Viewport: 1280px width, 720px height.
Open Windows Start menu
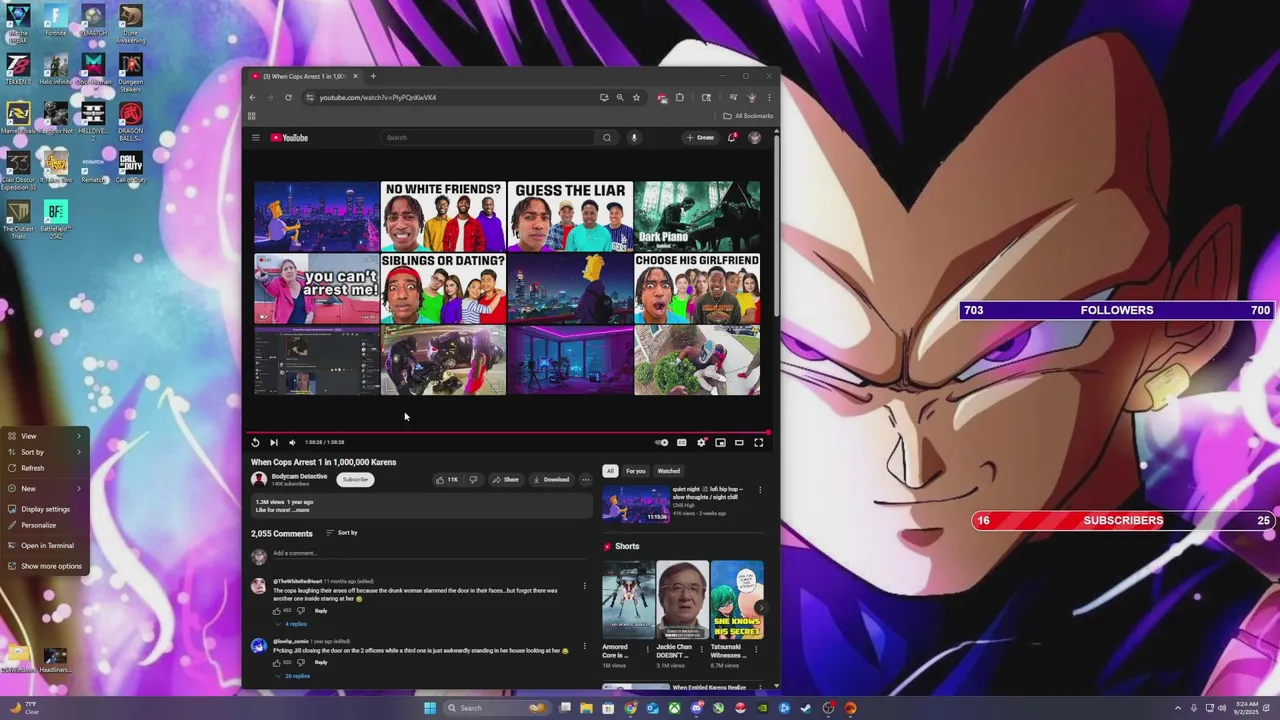[430, 708]
